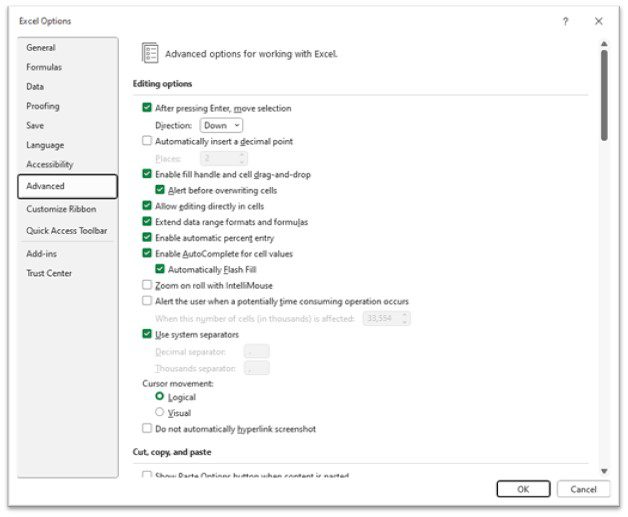
Task: Open Quick Access Toolbar settings
Action: (x=66, y=231)
